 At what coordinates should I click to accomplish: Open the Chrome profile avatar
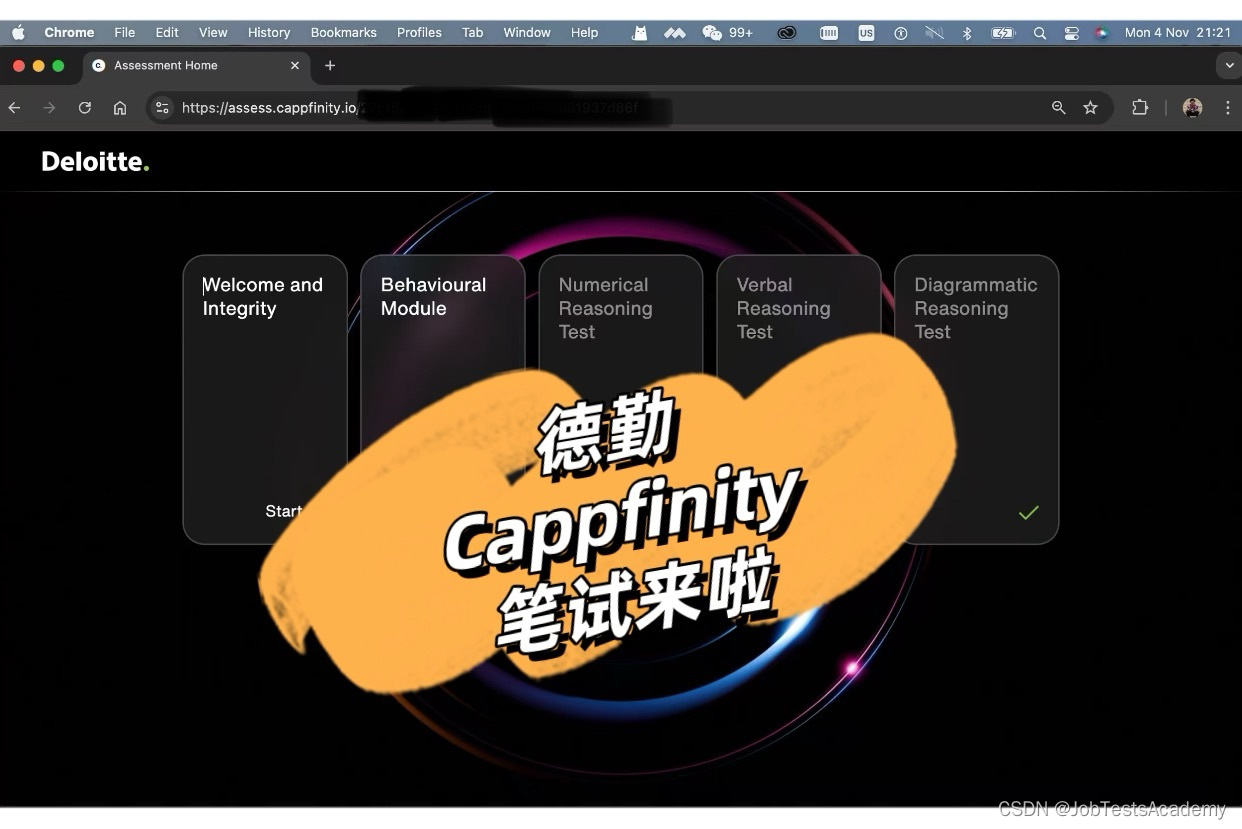(x=1192, y=108)
